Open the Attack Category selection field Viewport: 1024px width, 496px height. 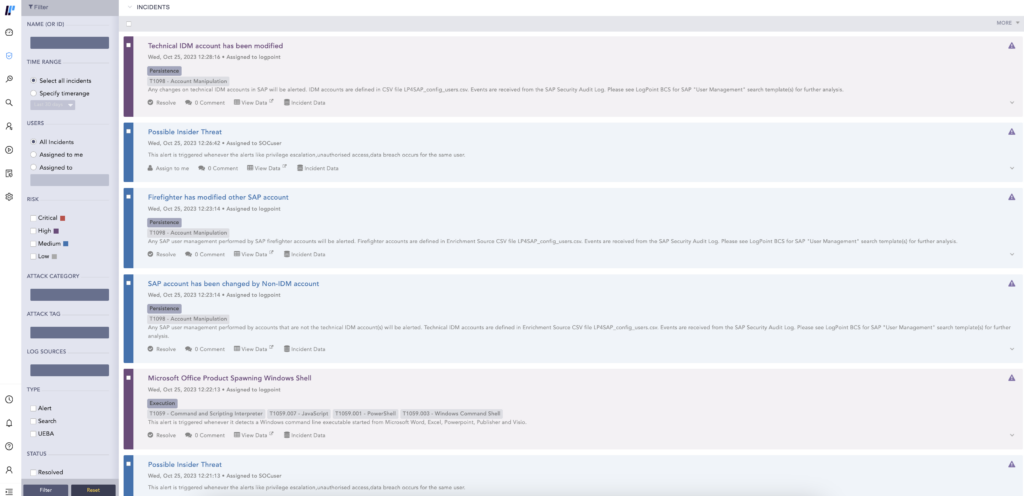point(69,295)
